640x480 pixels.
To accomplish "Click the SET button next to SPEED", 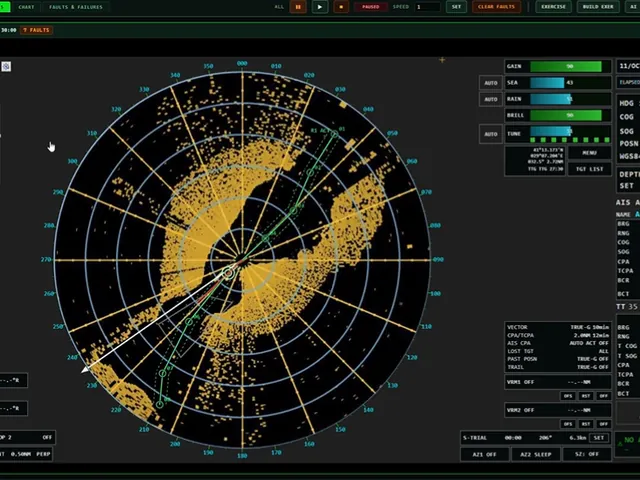I will coord(456,7).
